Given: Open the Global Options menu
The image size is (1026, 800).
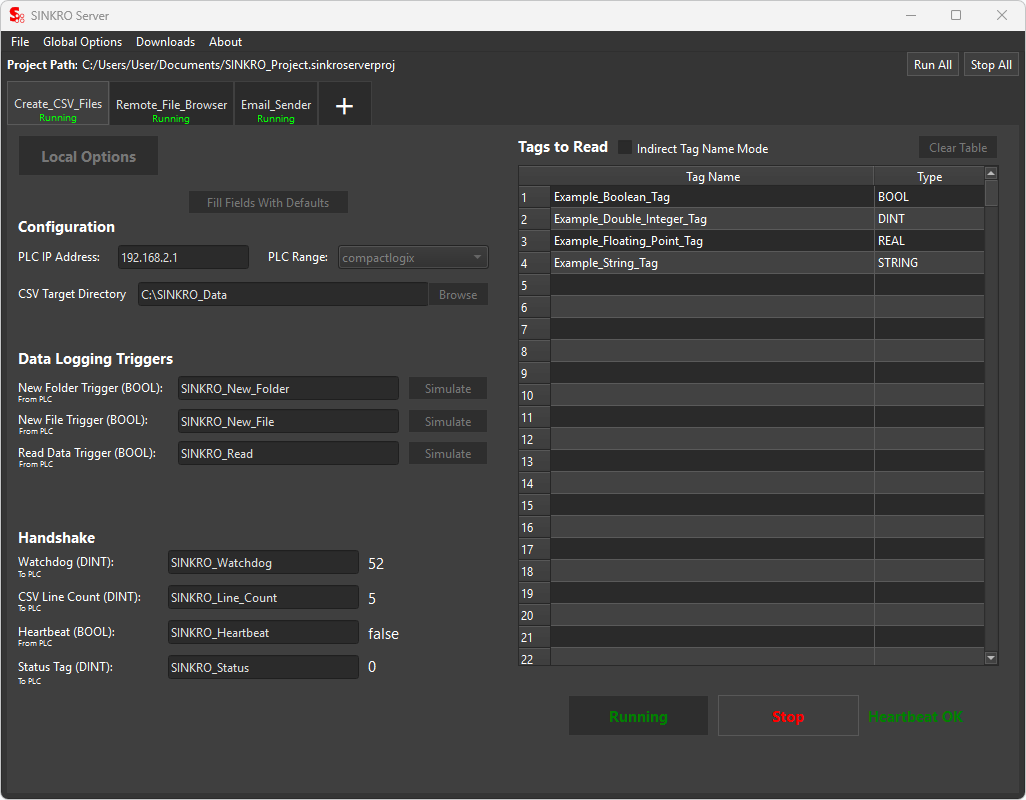Looking at the screenshot, I should point(82,42).
